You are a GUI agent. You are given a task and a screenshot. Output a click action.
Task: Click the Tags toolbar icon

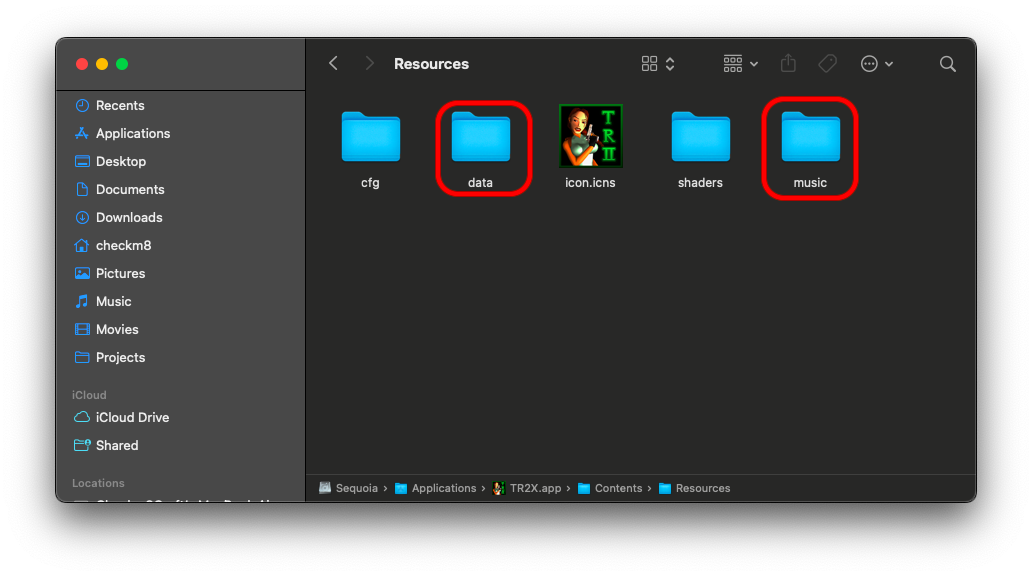827,64
